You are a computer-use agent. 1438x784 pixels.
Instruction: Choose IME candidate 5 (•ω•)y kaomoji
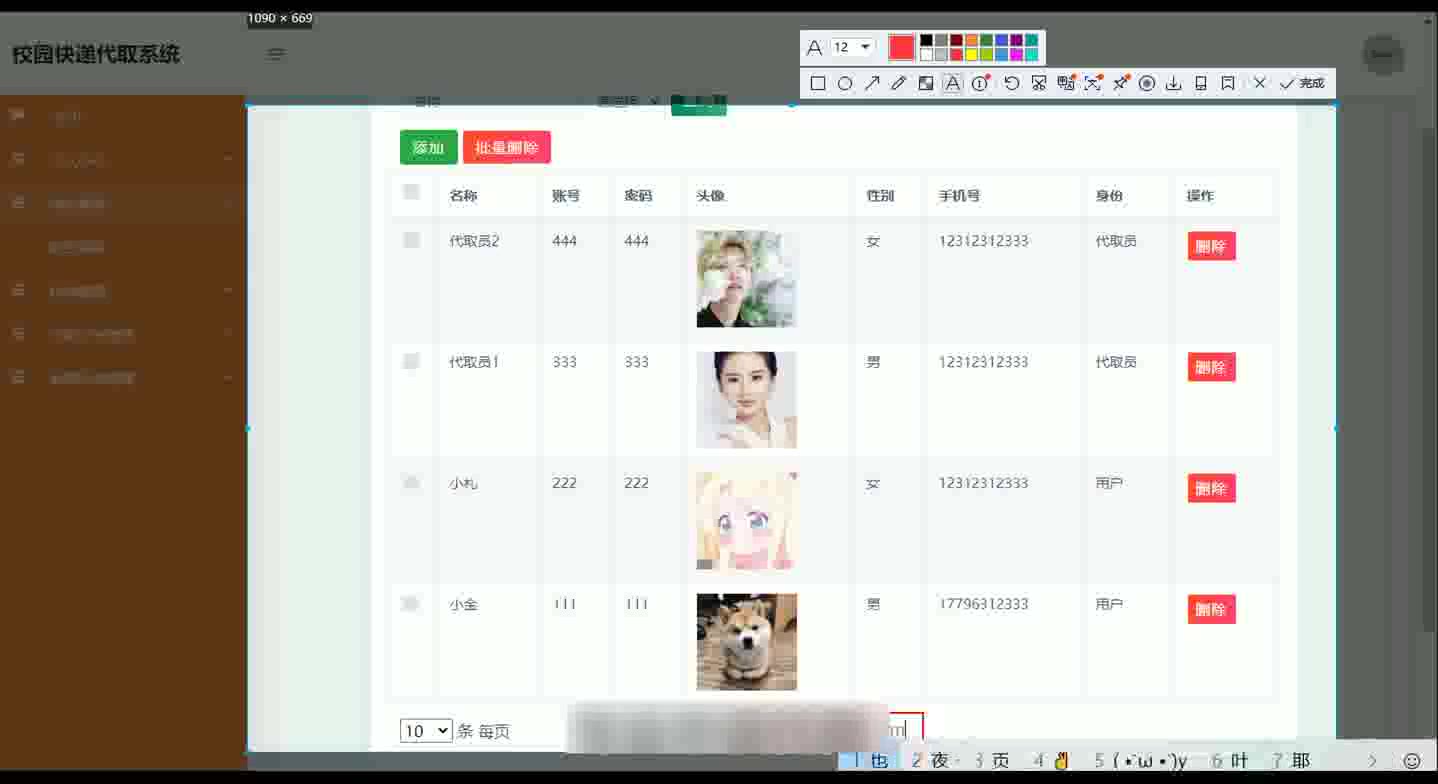[1141, 761]
